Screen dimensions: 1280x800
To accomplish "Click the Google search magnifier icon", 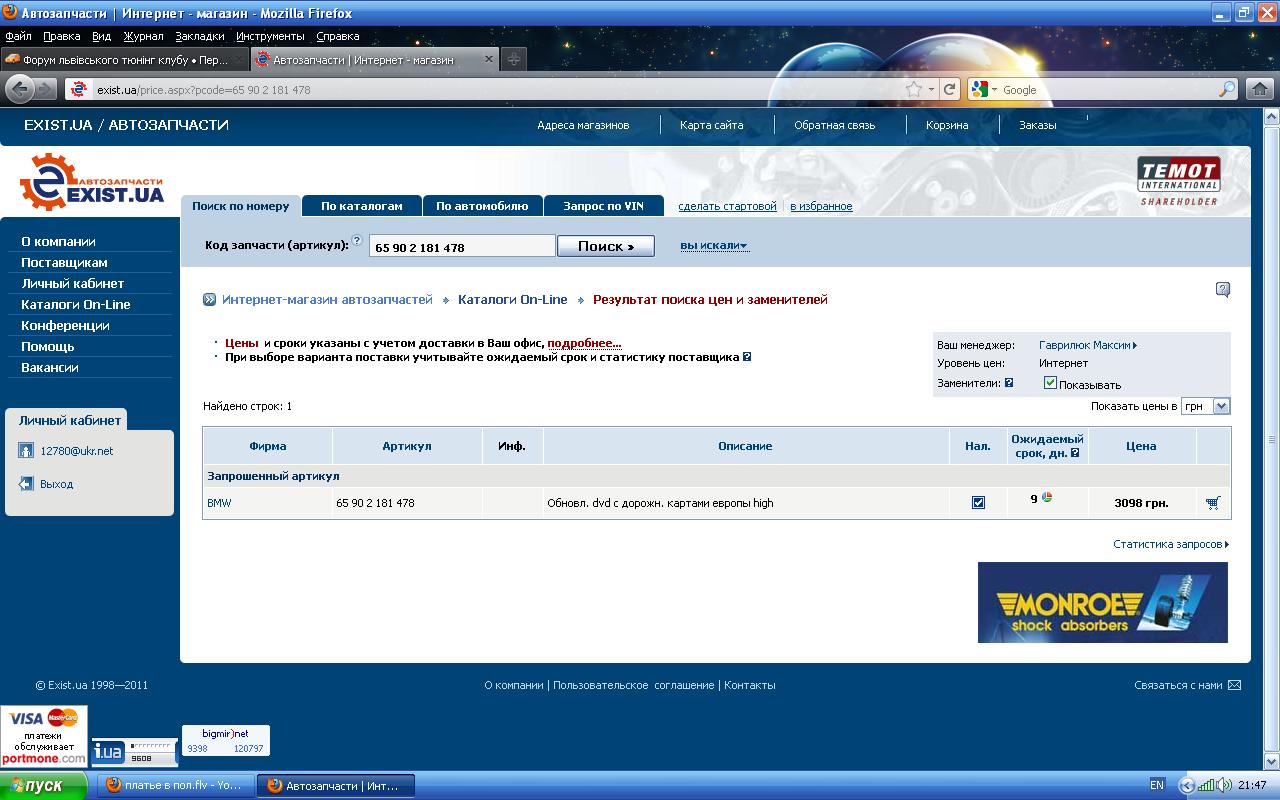I will tap(1227, 89).
